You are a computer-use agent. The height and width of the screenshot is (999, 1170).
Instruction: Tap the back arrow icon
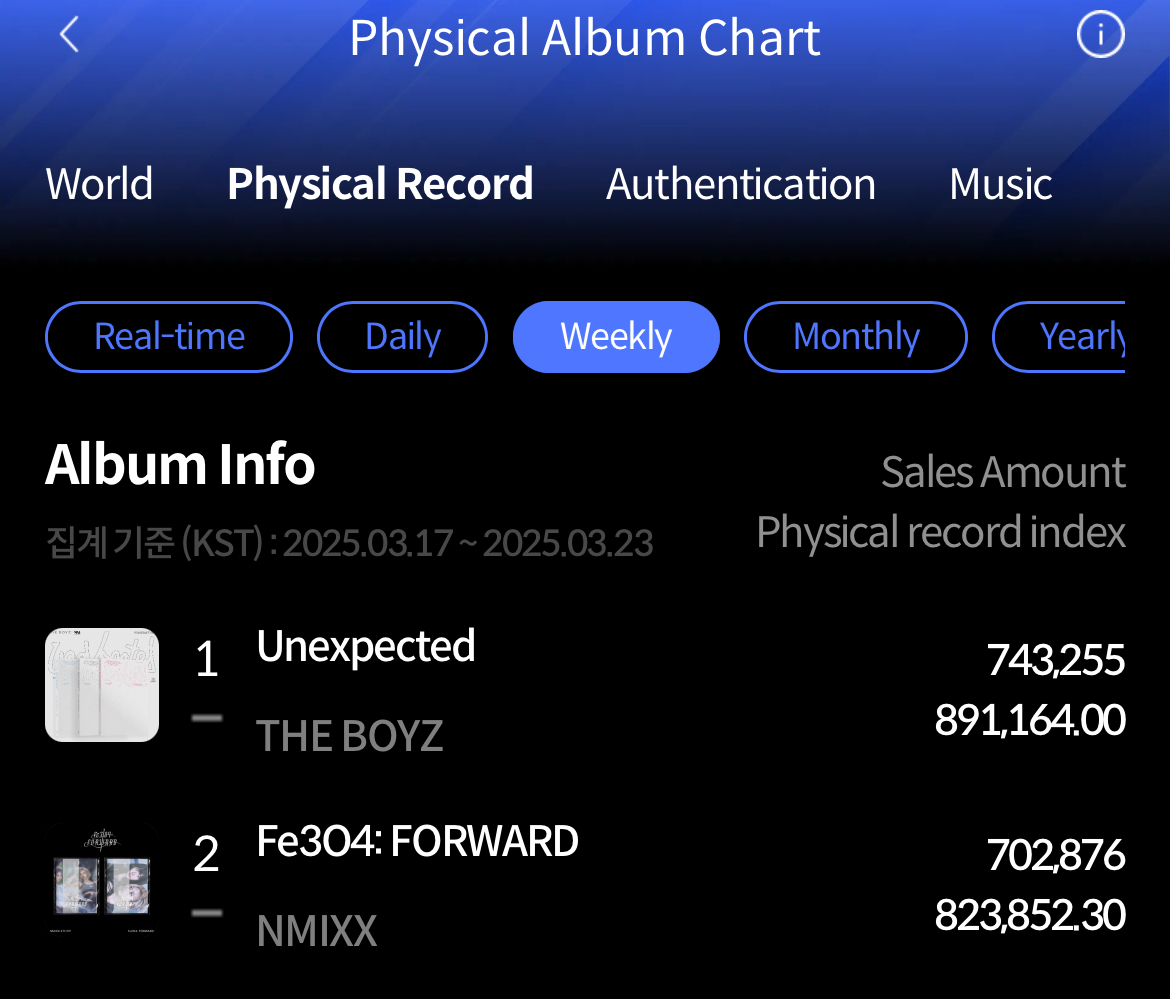click(x=69, y=36)
